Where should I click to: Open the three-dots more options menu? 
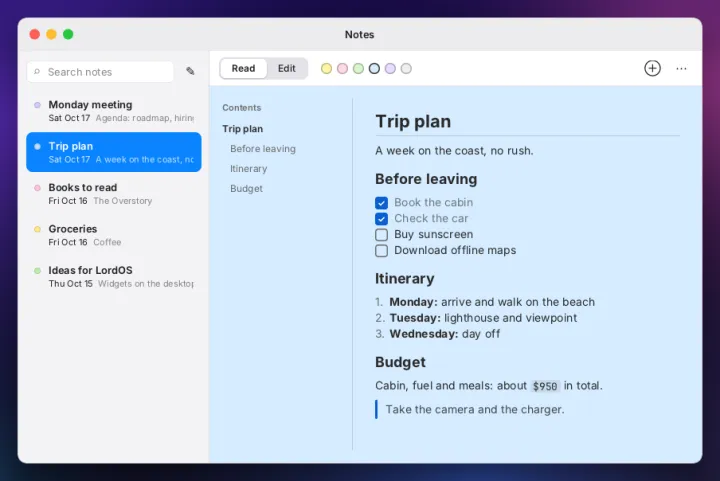(x=681, y=68)
